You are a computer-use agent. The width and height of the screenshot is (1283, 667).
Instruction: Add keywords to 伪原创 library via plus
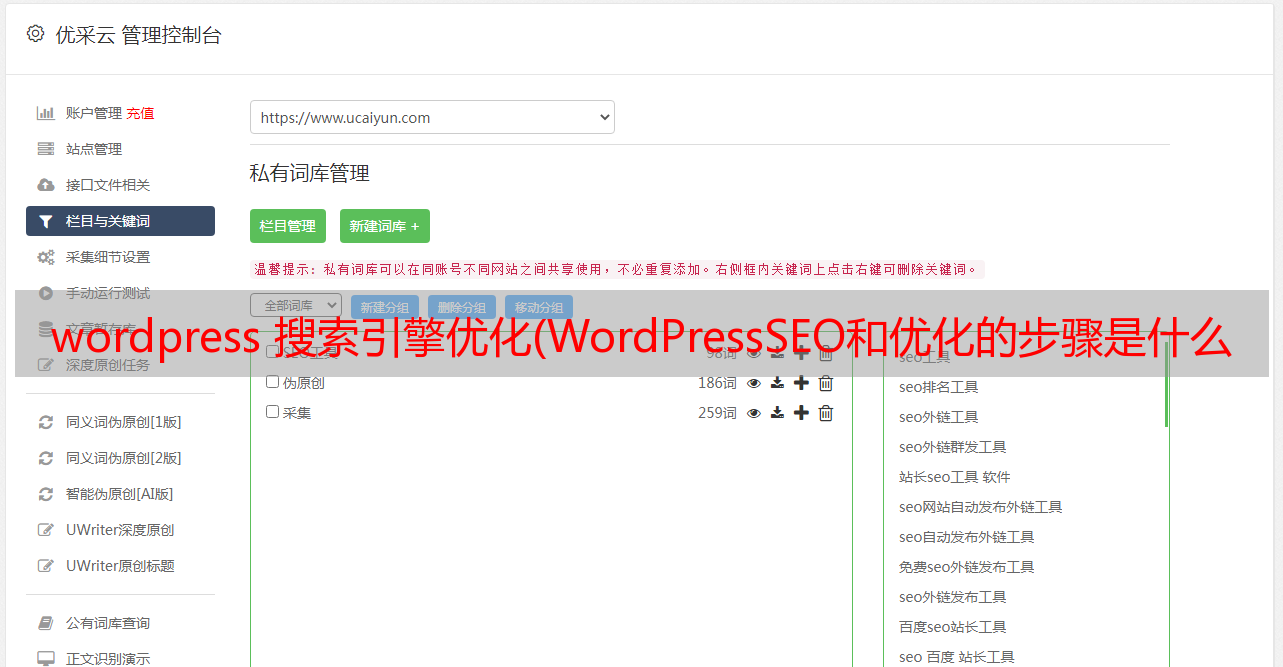(801, 383)
